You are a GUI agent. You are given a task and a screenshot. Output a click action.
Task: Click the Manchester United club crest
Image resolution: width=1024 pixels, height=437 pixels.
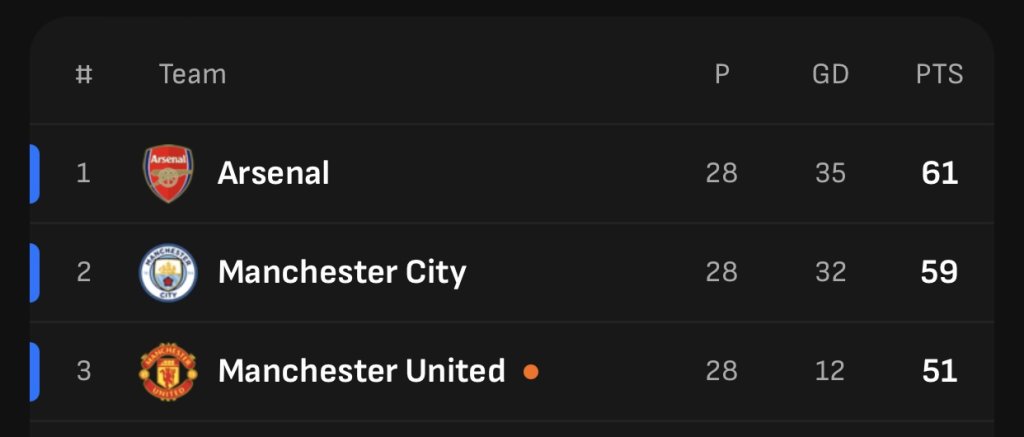[x=168, y=371]
